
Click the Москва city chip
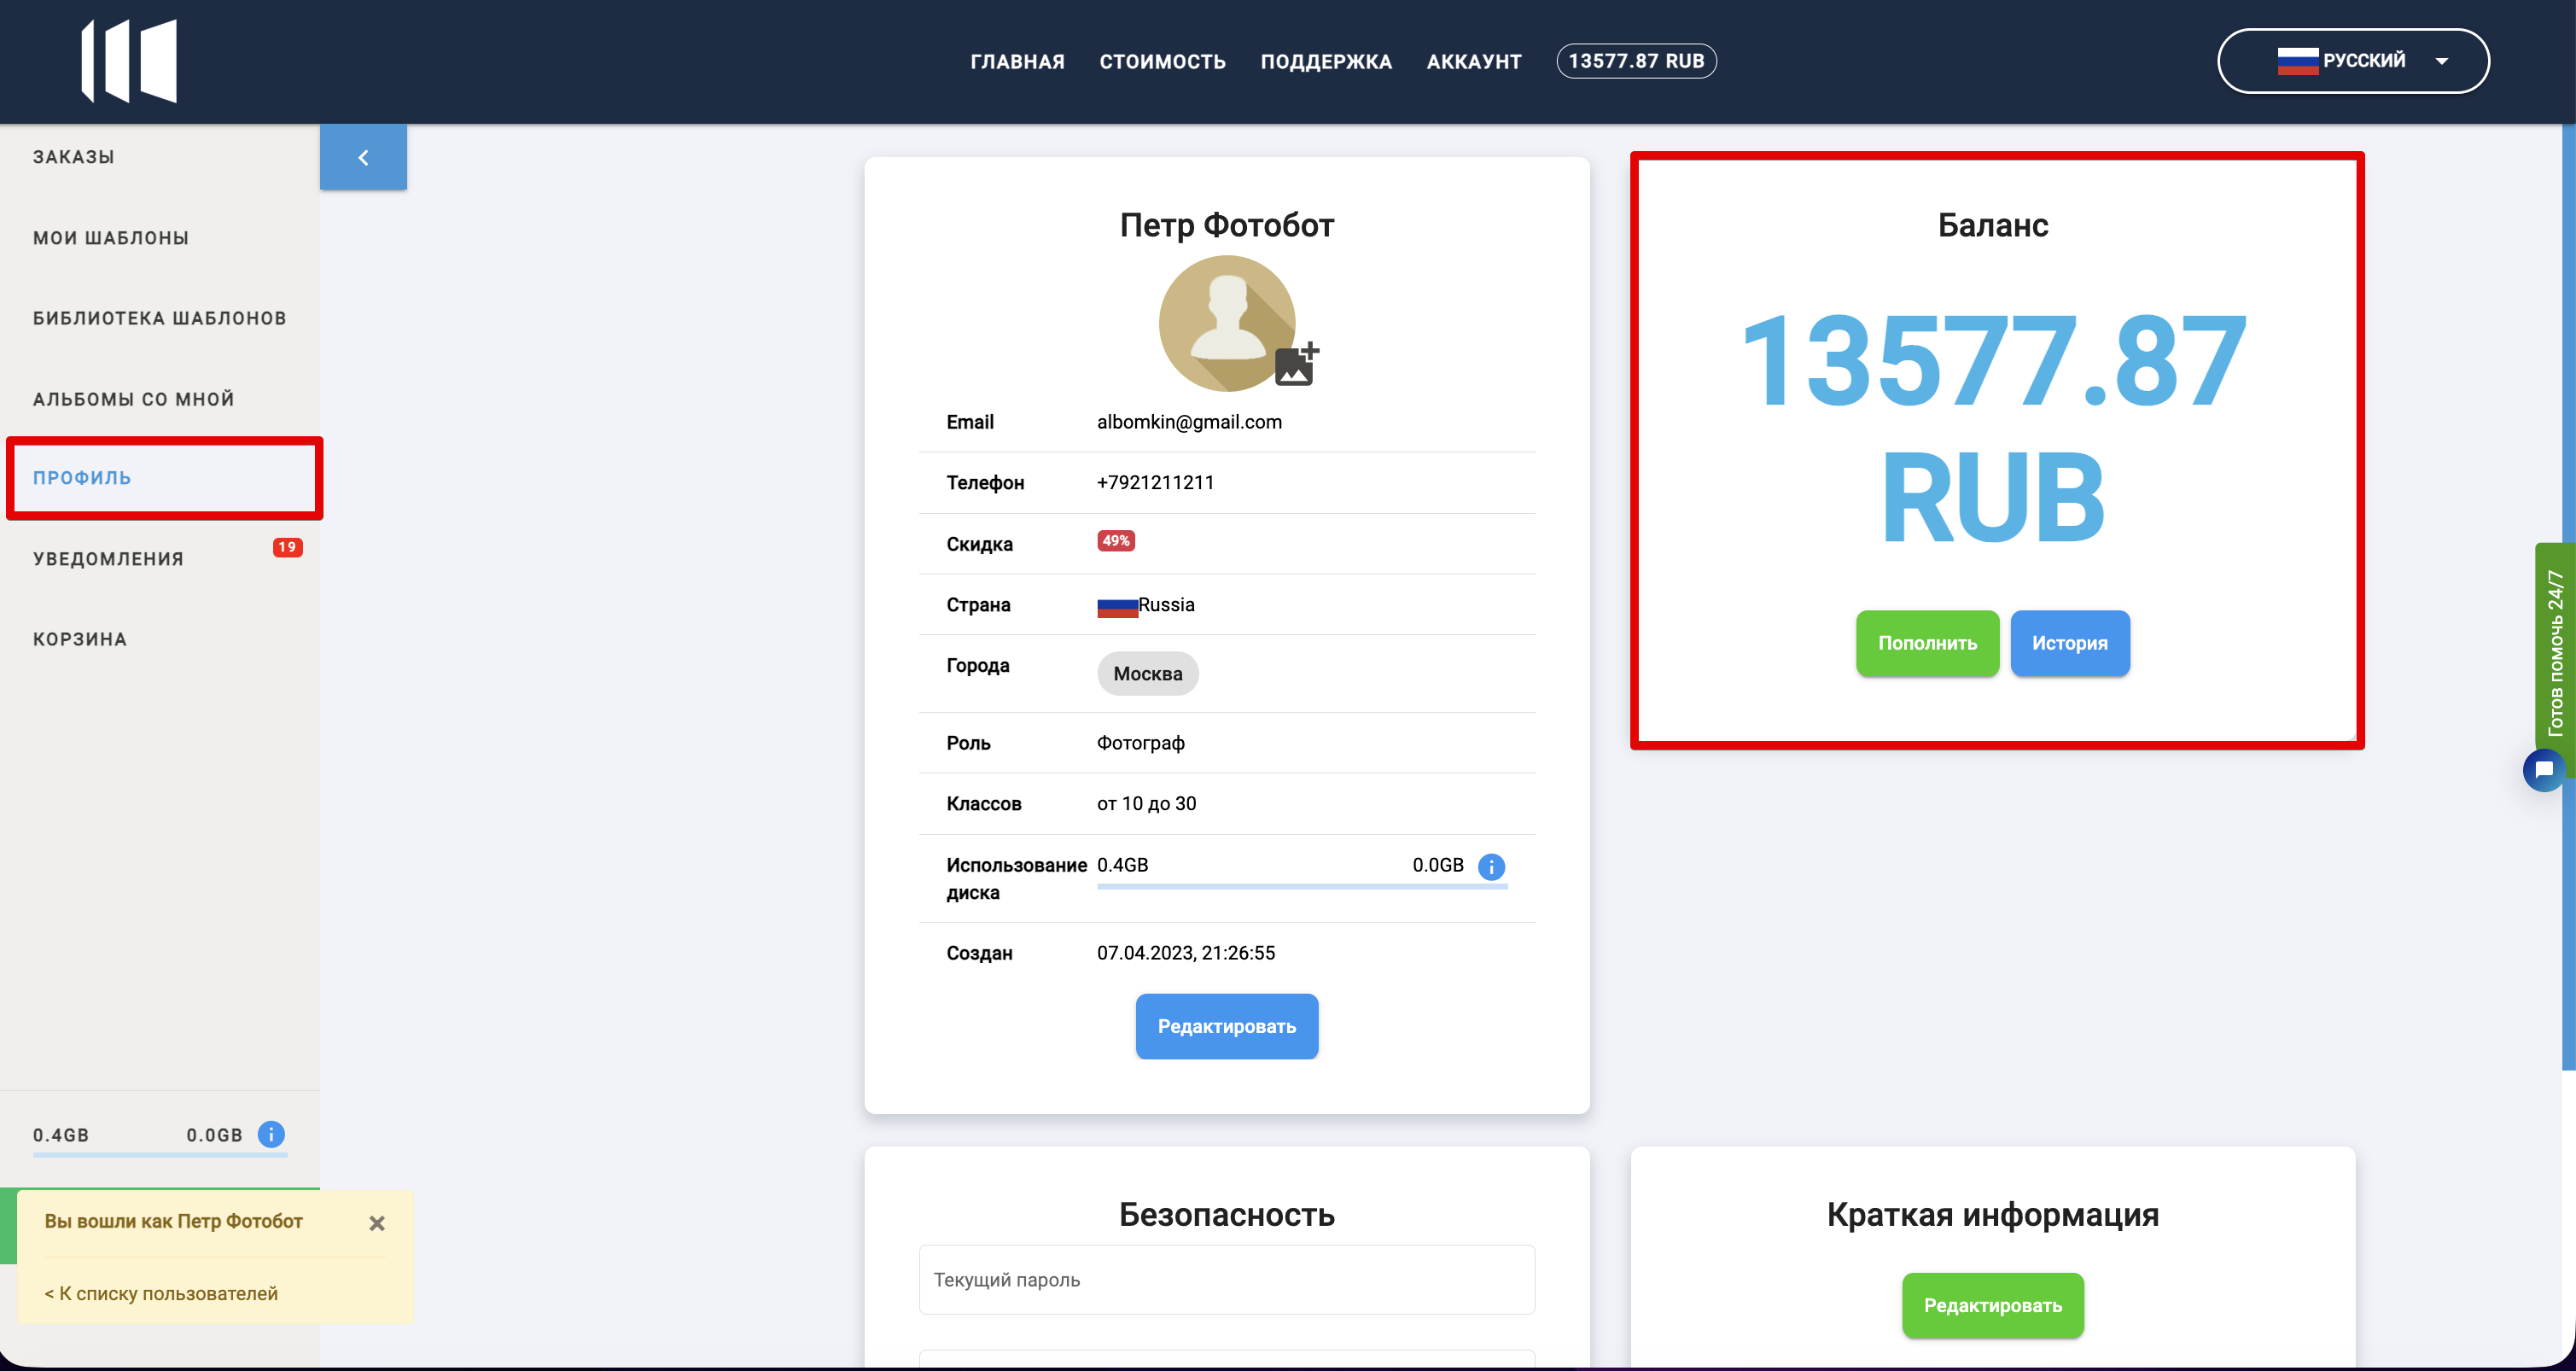(1148, 674)
